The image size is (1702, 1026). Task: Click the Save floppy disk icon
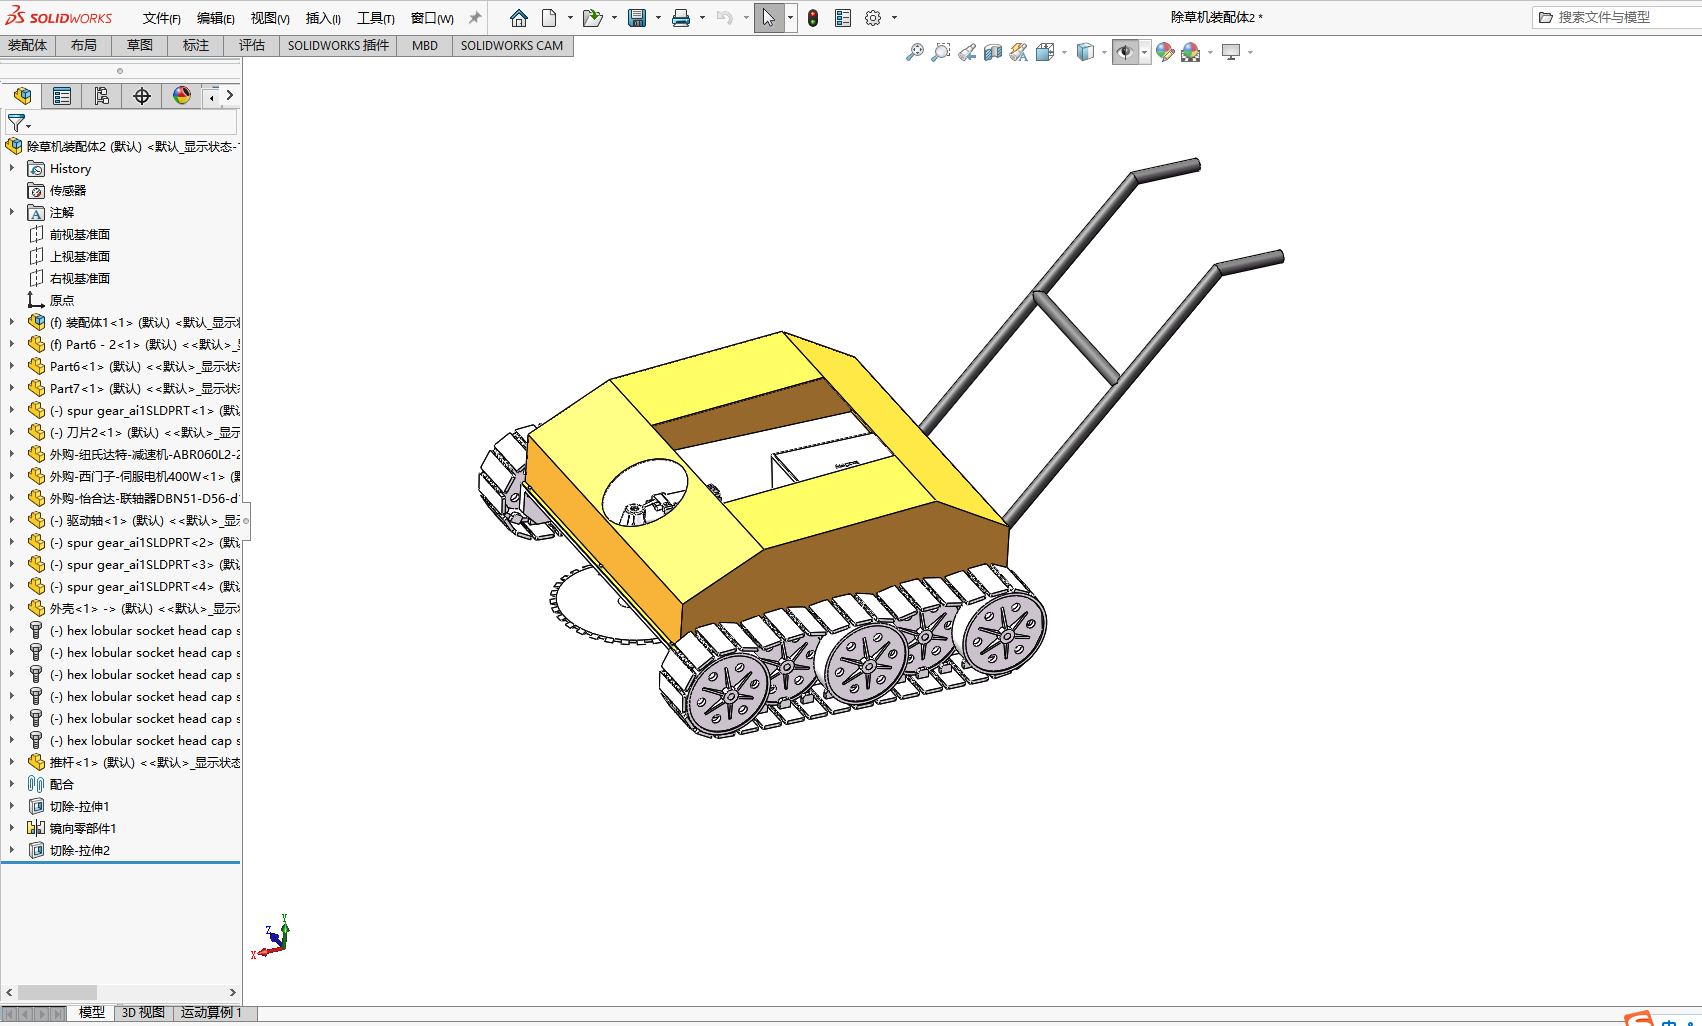(636, 18)
